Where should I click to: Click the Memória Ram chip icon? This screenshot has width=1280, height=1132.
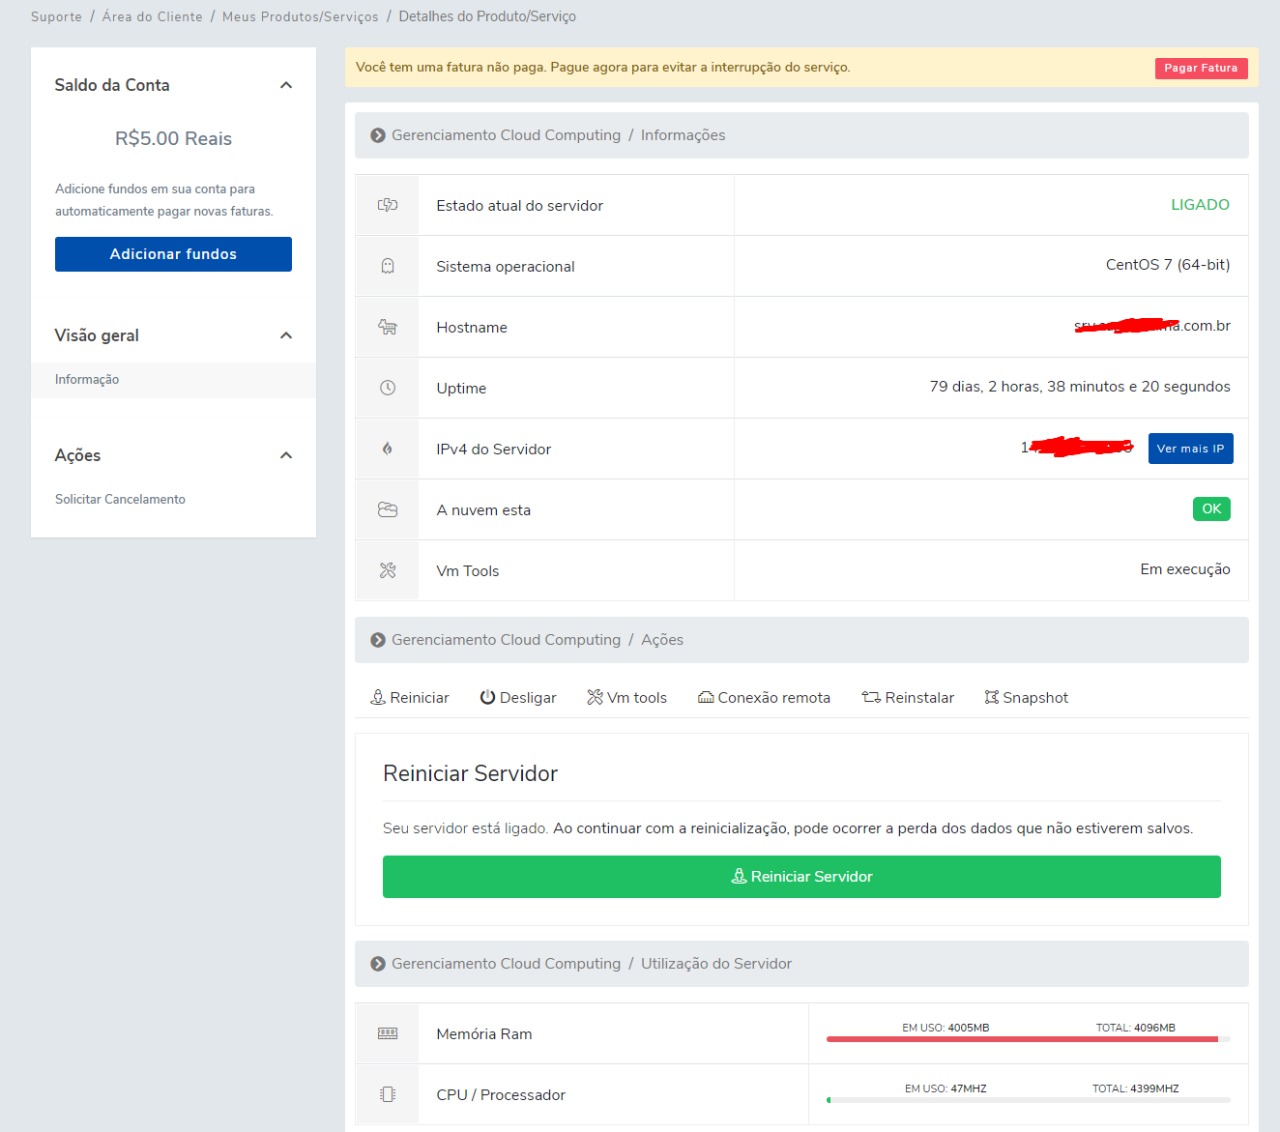coord(387,1033)
